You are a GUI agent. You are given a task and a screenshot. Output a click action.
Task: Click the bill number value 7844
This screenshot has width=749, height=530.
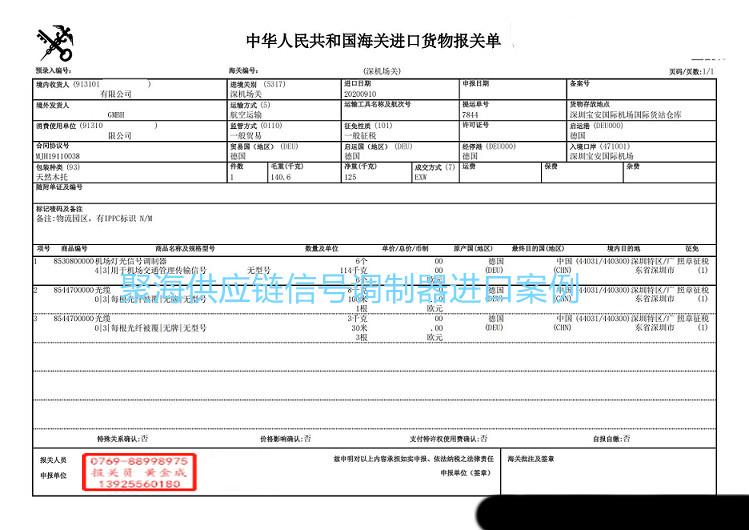coord(470,115)
